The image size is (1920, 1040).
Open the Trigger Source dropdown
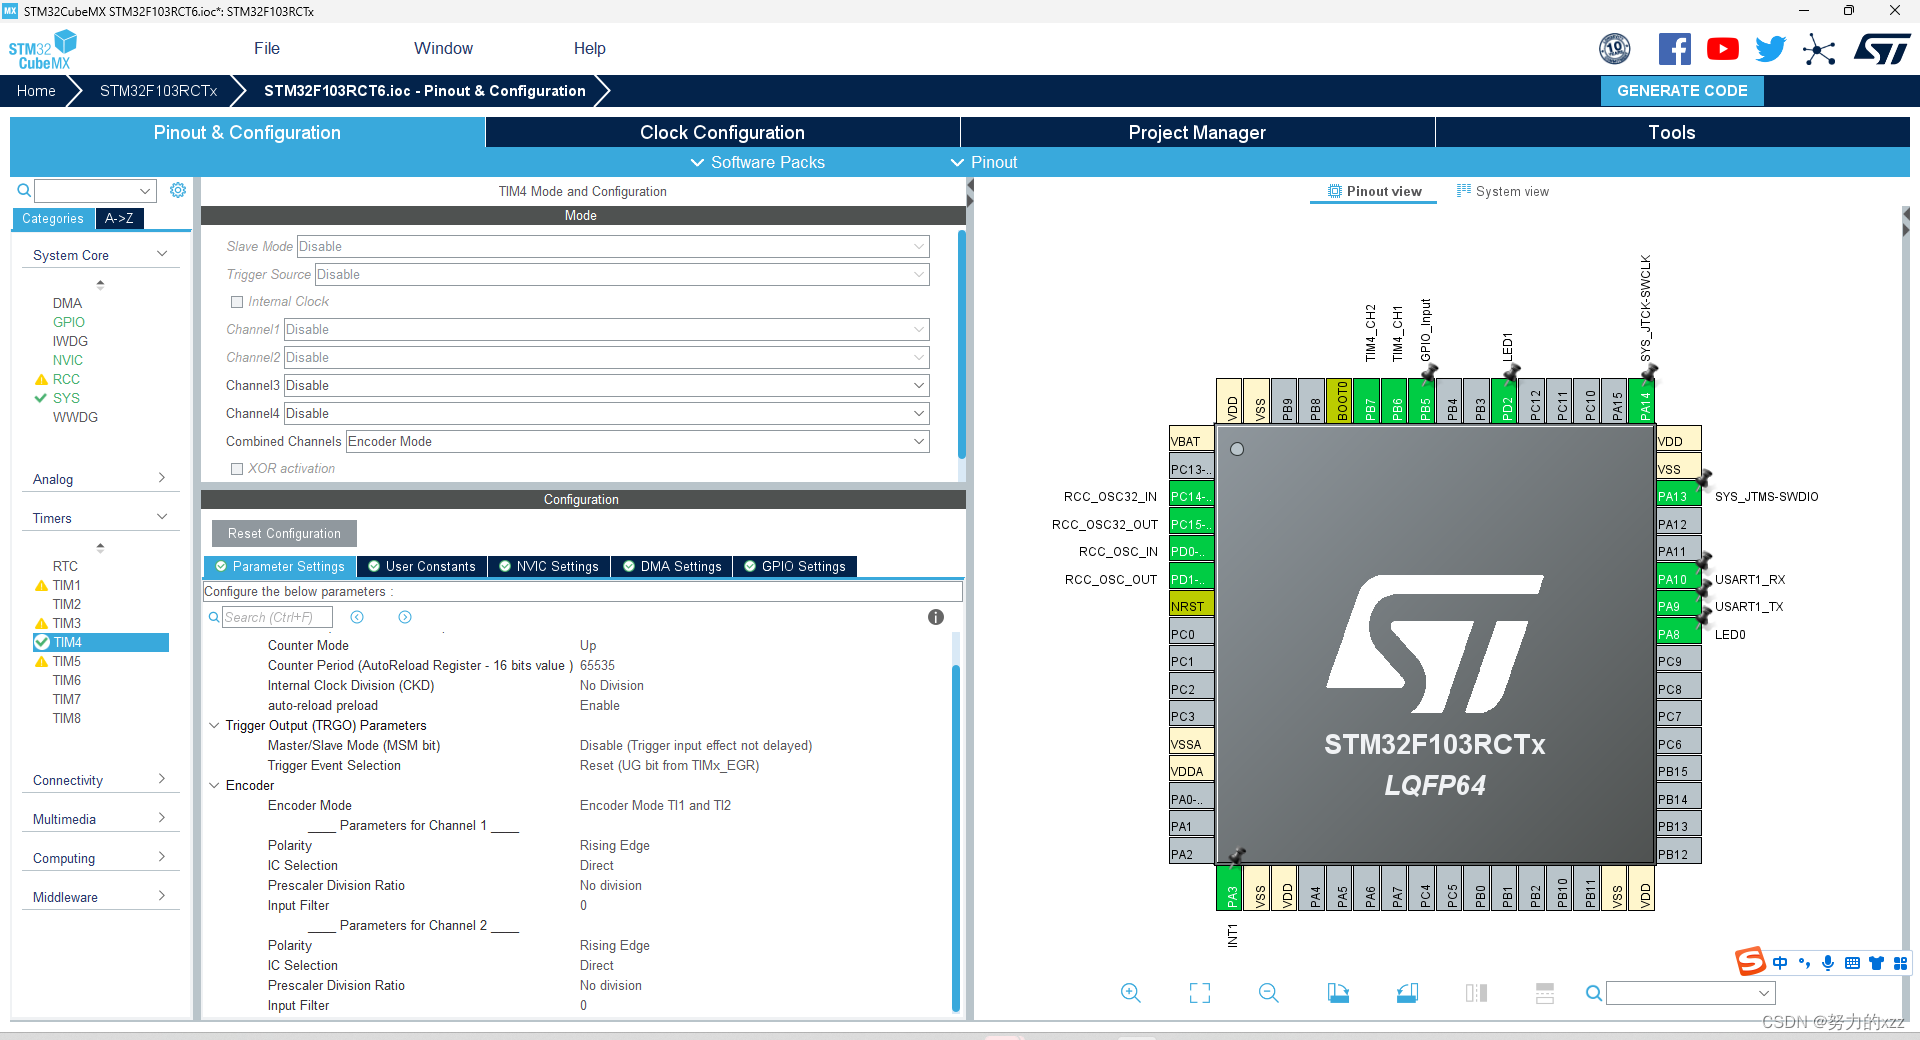pyautogui.click(x=622, y=275)
